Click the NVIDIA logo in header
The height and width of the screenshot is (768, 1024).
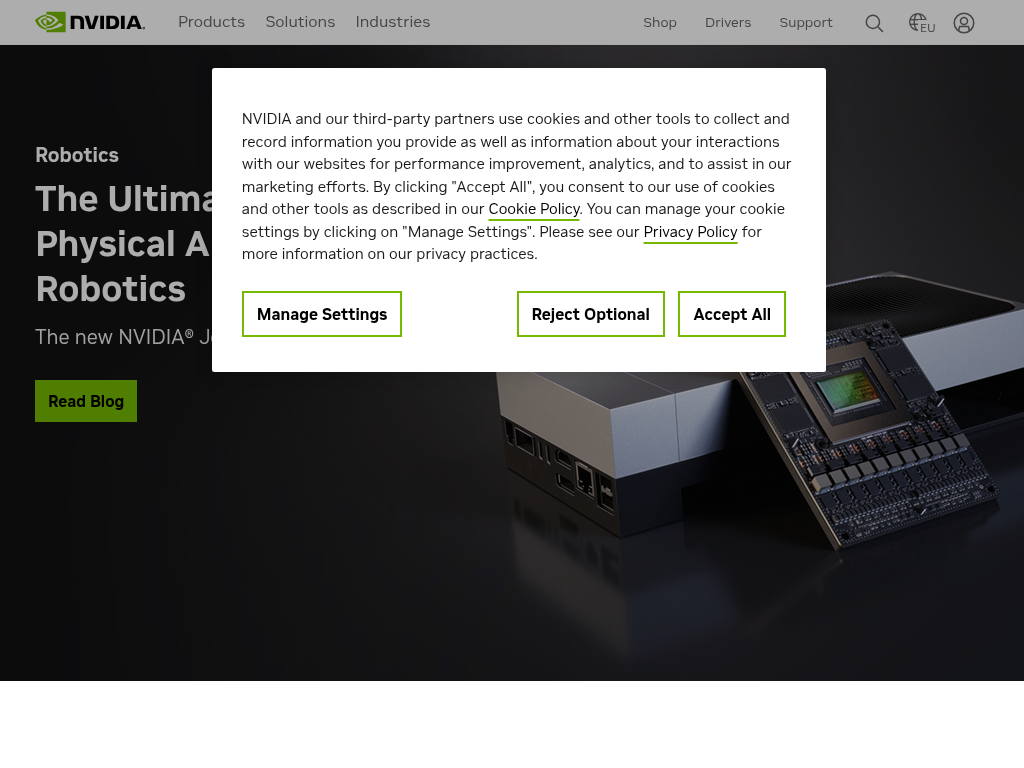pos(90,22)
